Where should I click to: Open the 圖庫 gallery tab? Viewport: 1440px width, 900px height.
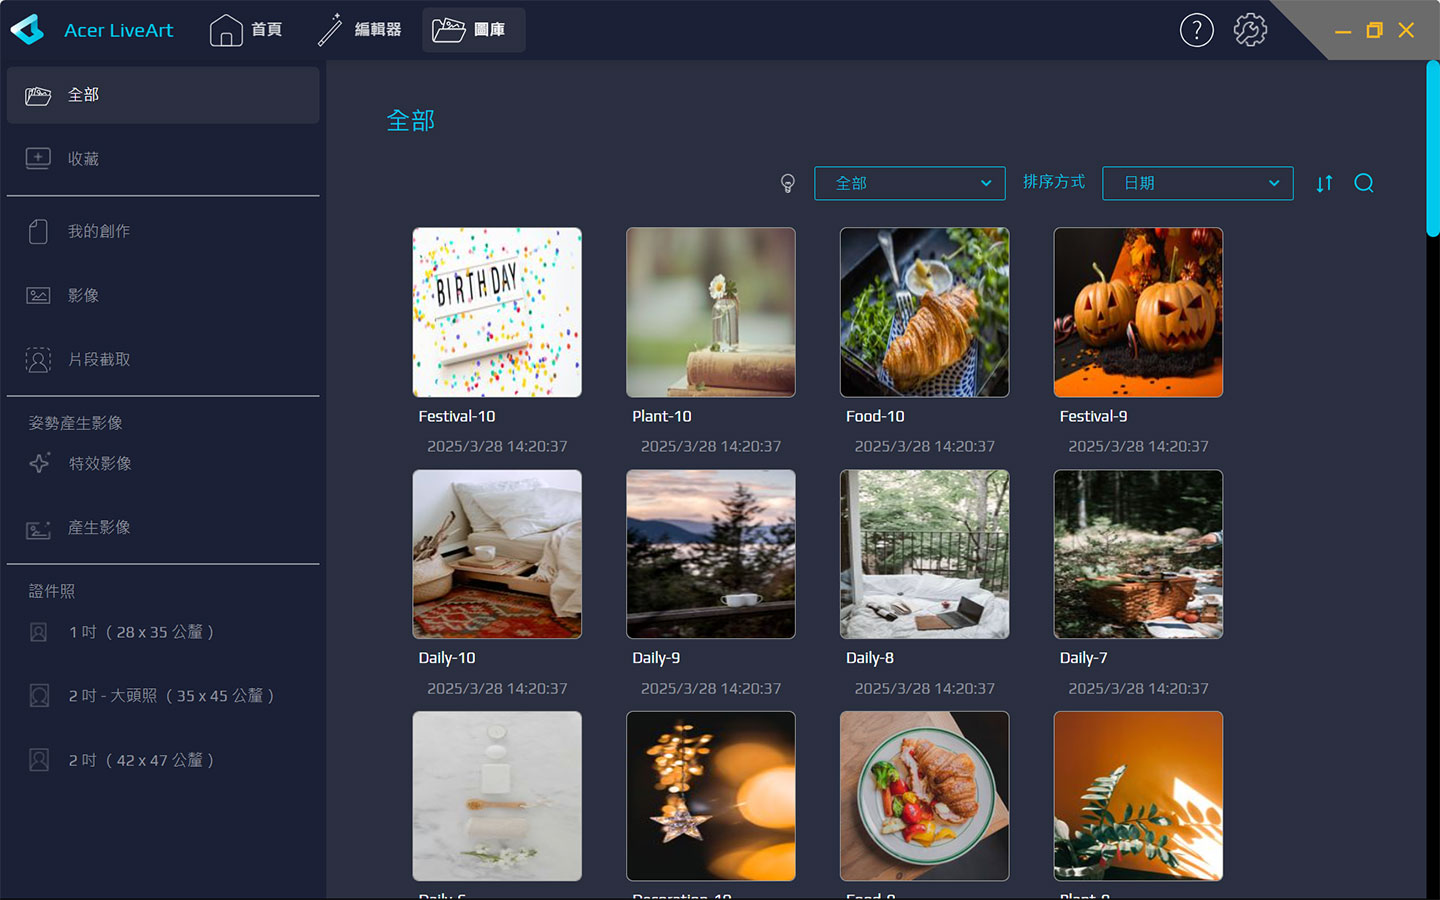click(470, 30)
